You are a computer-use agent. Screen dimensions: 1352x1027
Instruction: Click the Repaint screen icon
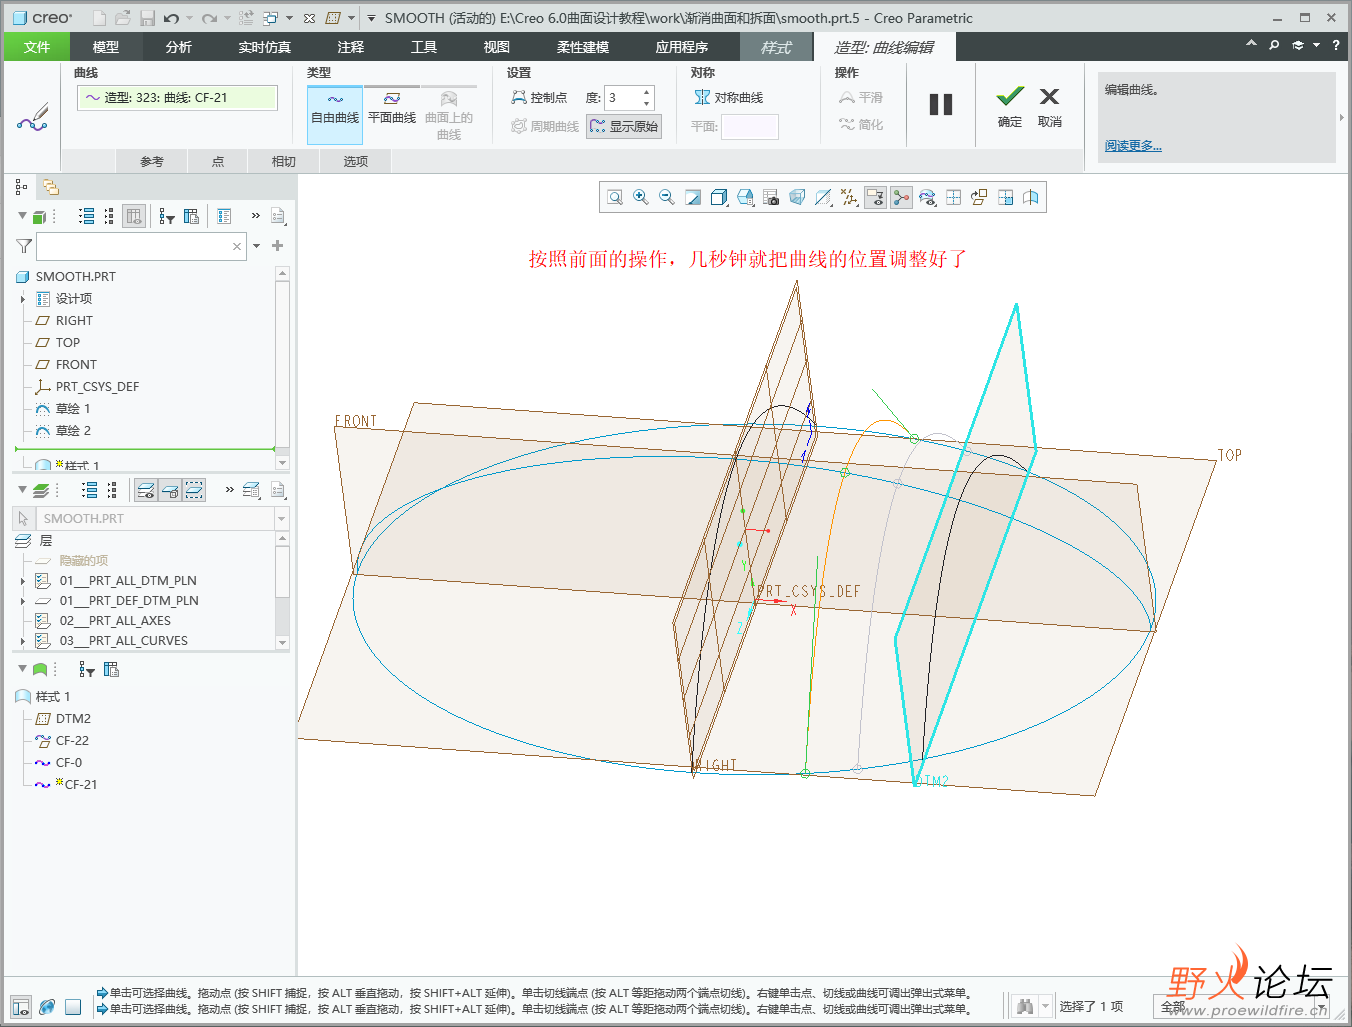click(x=693, y=197)
